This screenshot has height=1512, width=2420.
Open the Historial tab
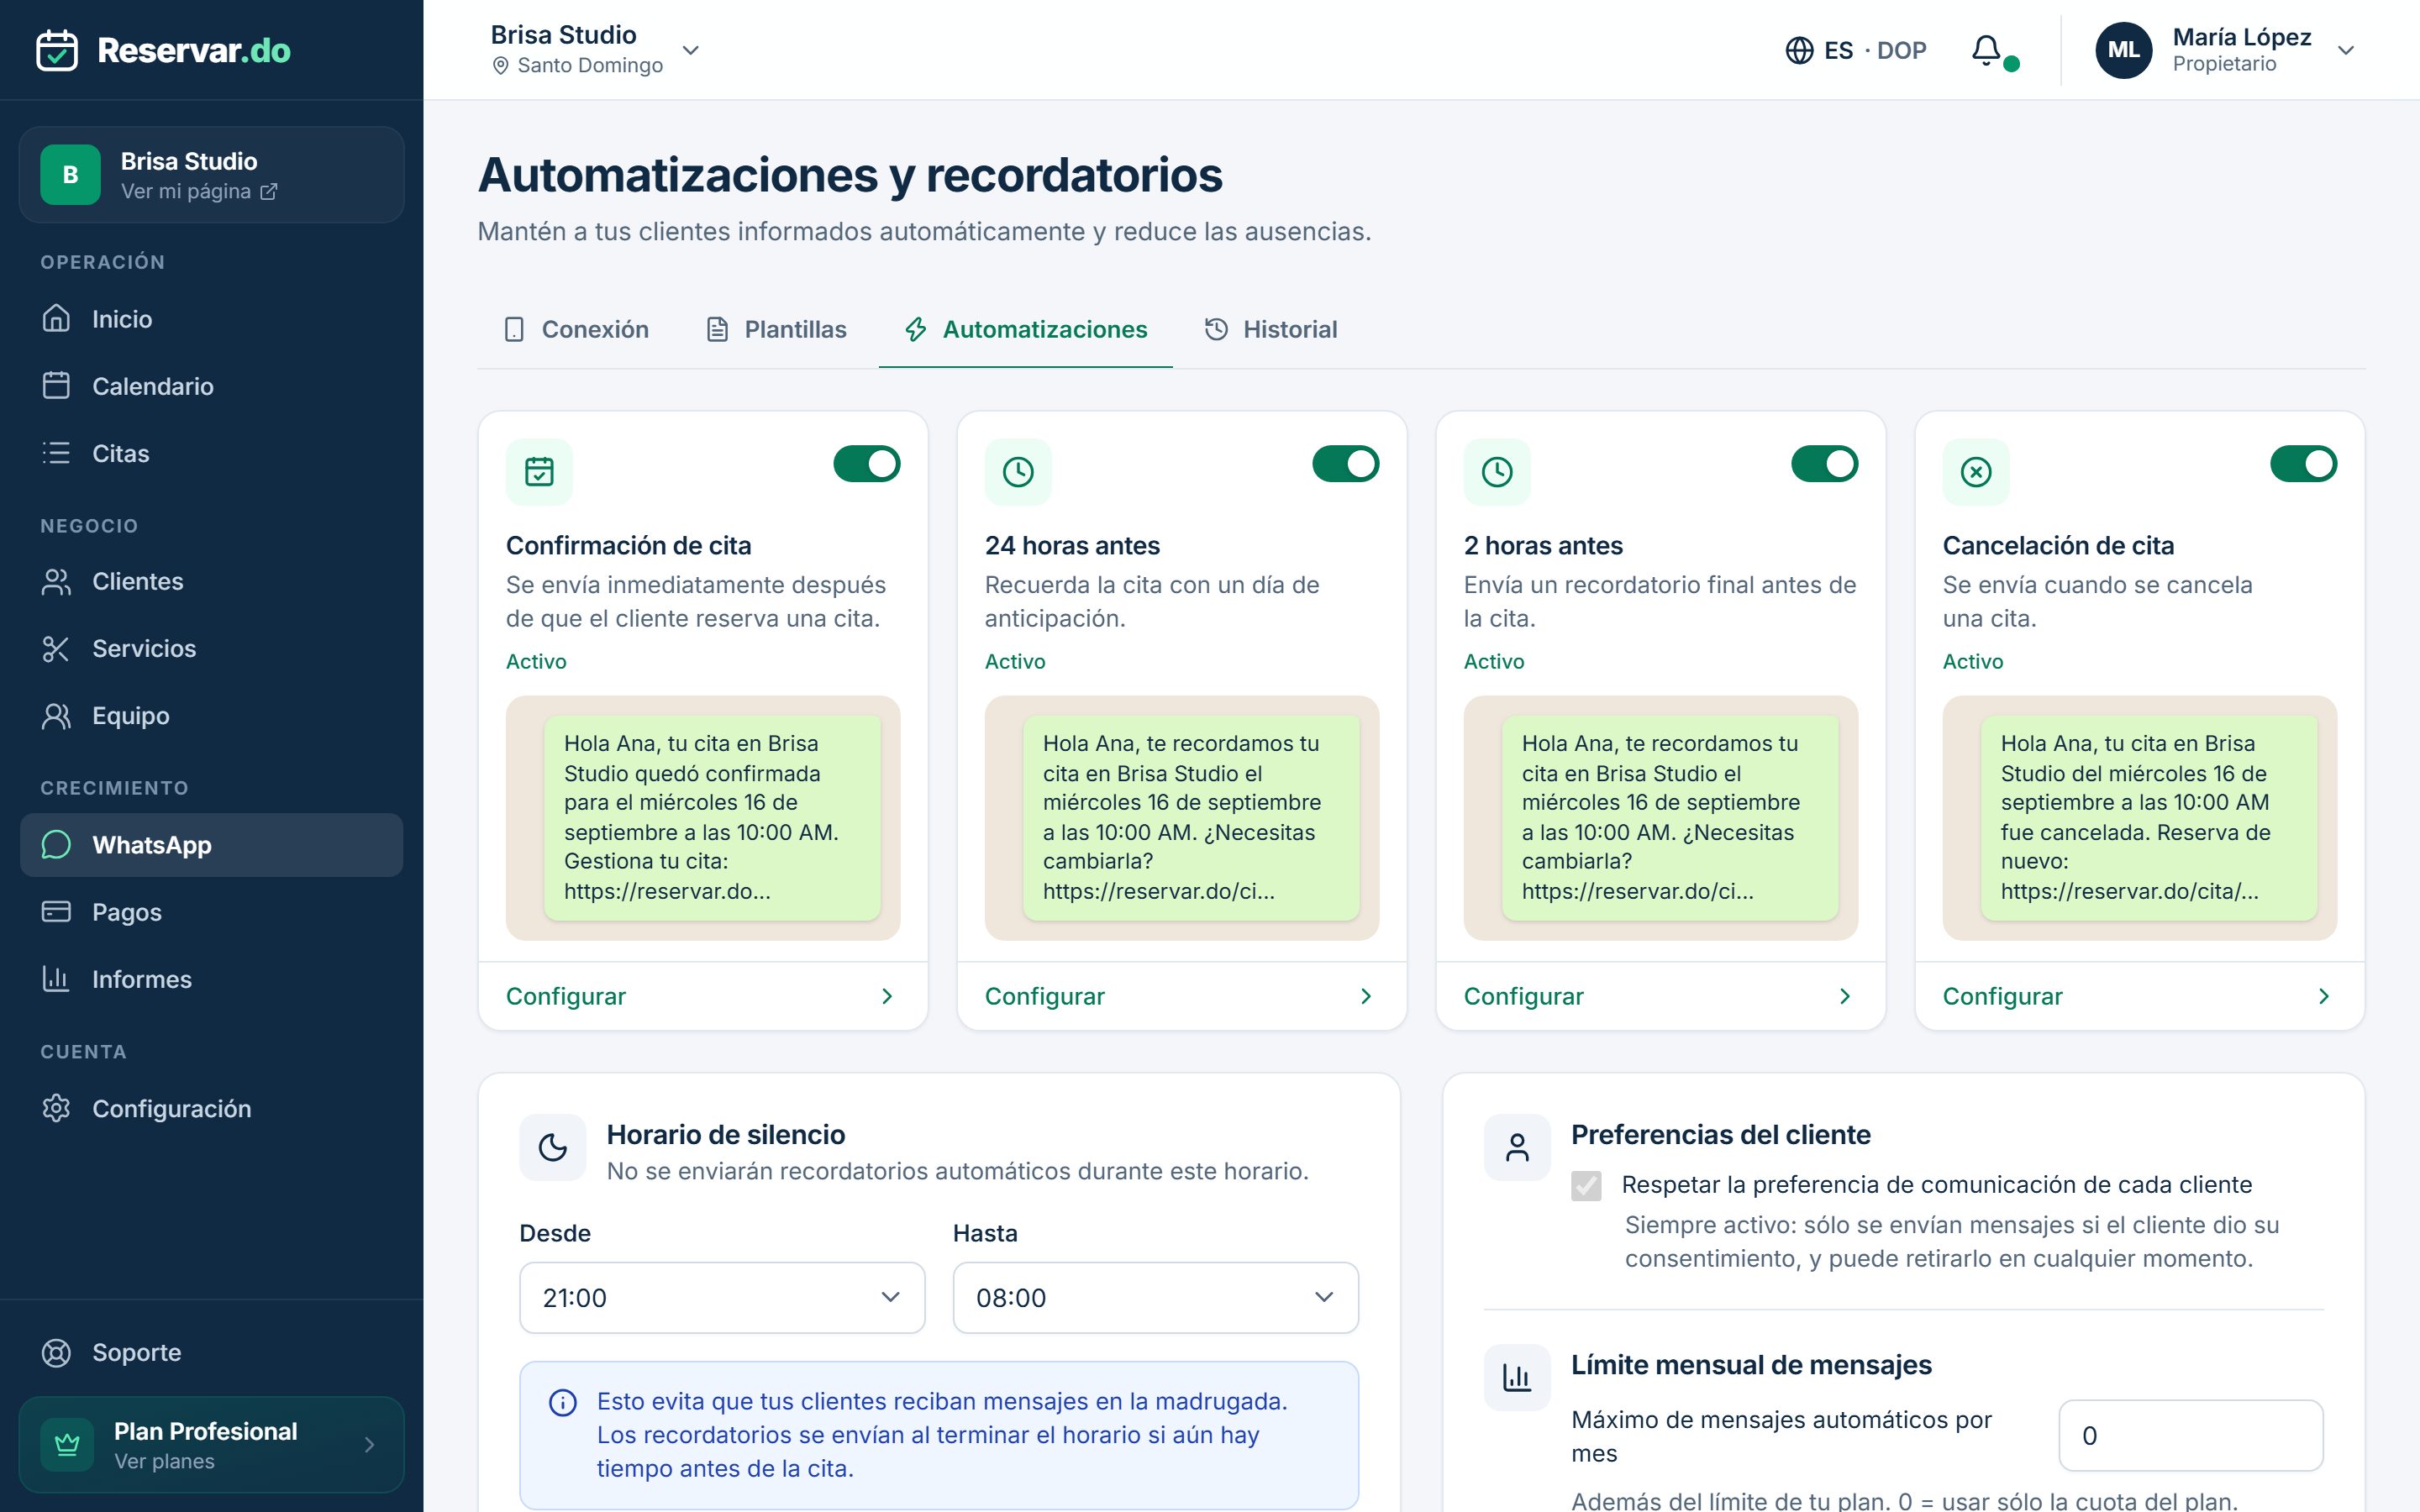[1270, 329]
